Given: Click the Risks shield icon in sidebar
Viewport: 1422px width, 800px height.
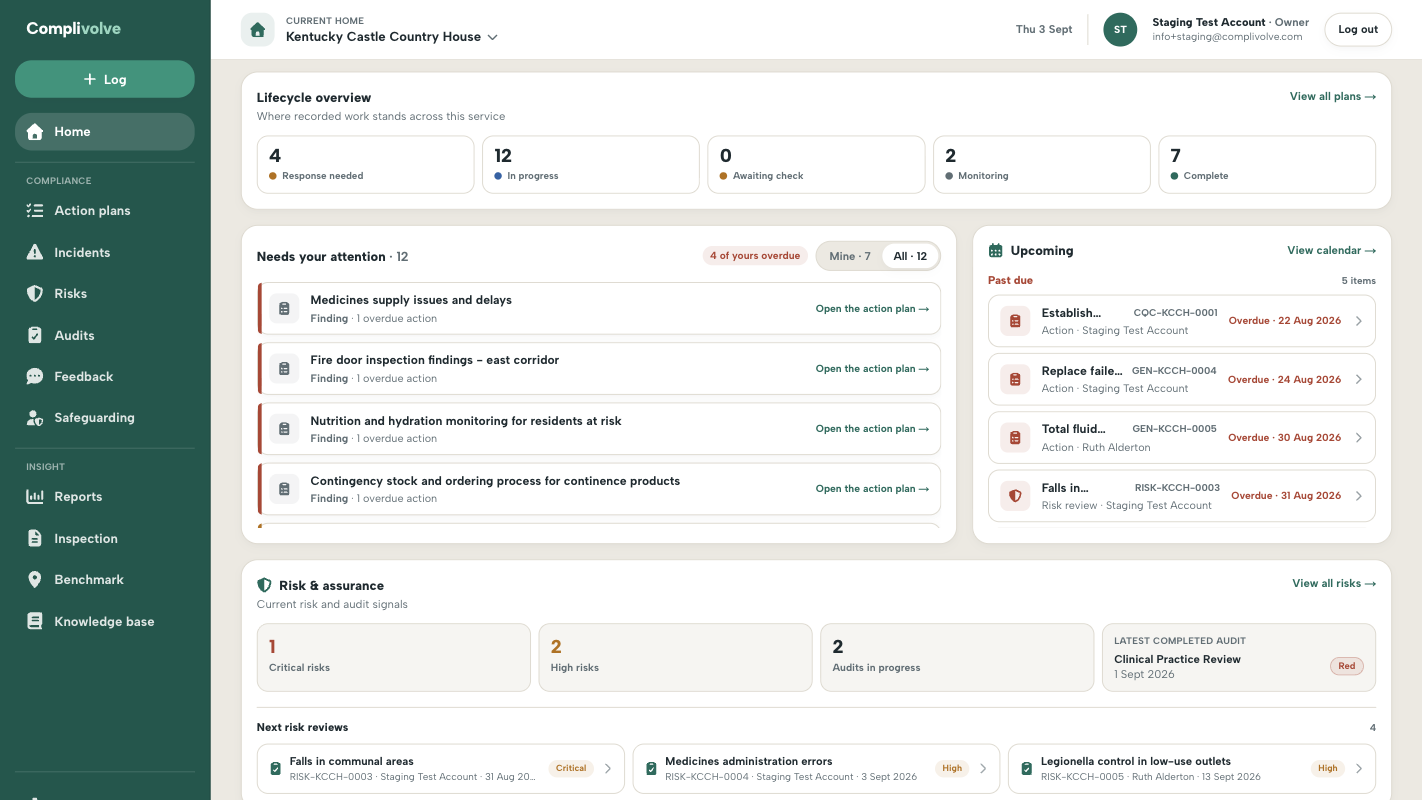Looking at the screenshot, I should pyautogui.click(x=35, y=294).
